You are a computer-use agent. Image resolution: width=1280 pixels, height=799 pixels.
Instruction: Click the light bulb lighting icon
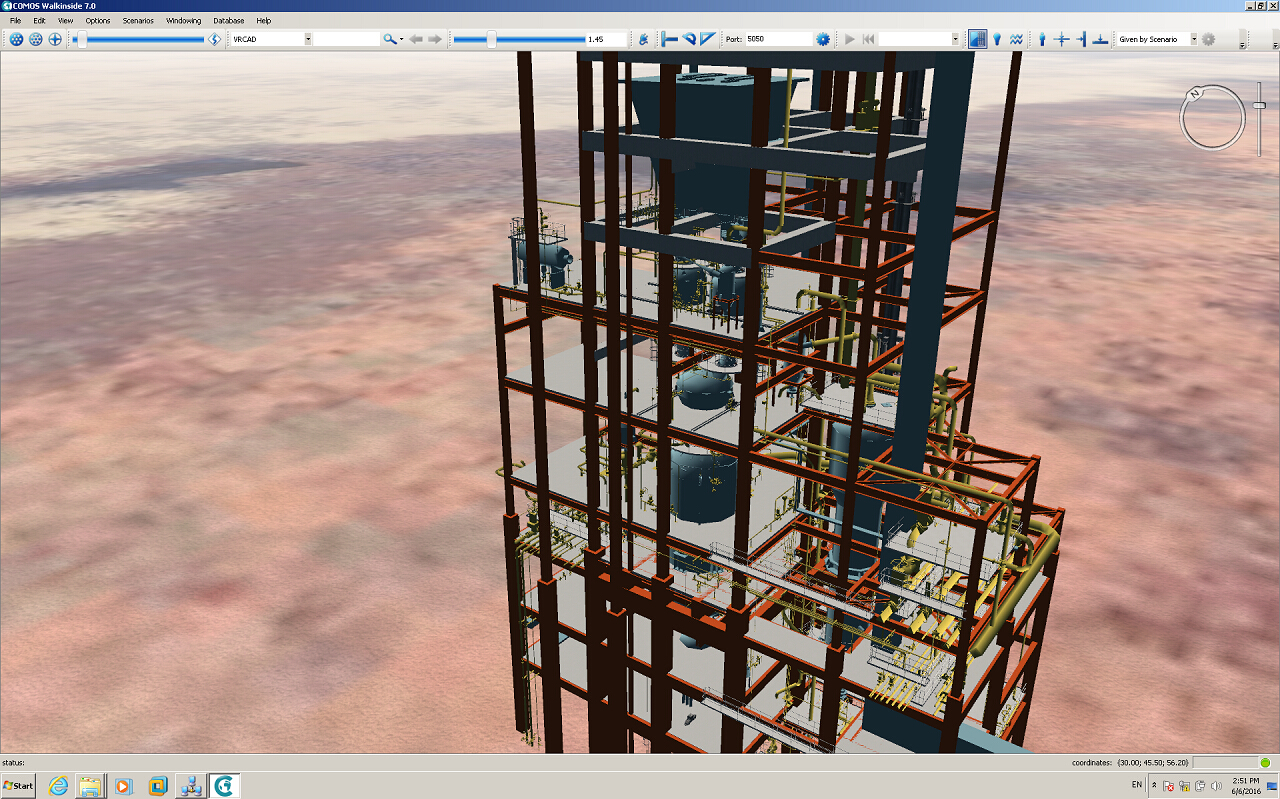click(x=997, y=39)
